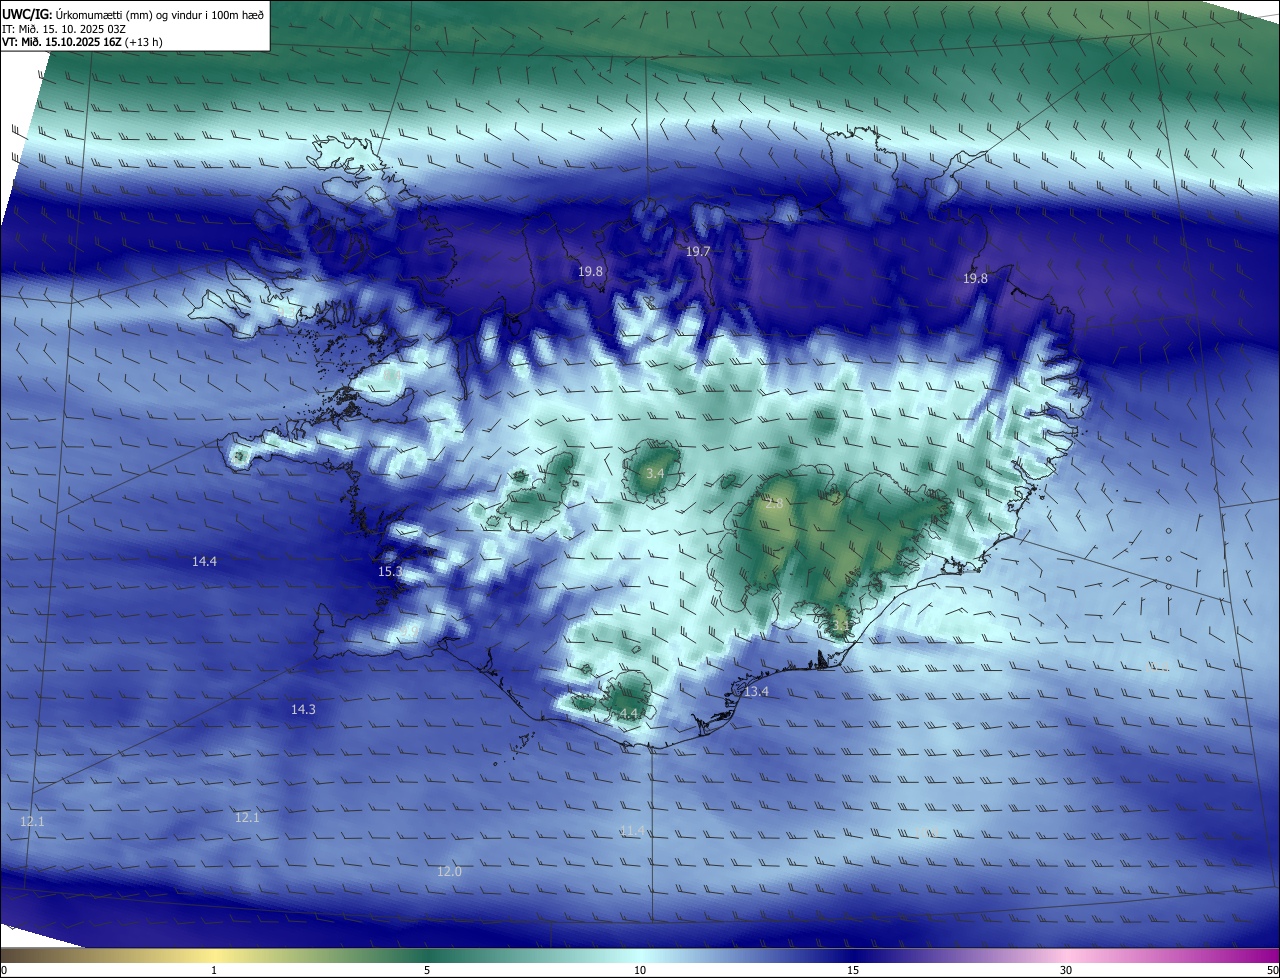Click the 11.4 value label
1280x978 pixels.
(x=632, y=830)
